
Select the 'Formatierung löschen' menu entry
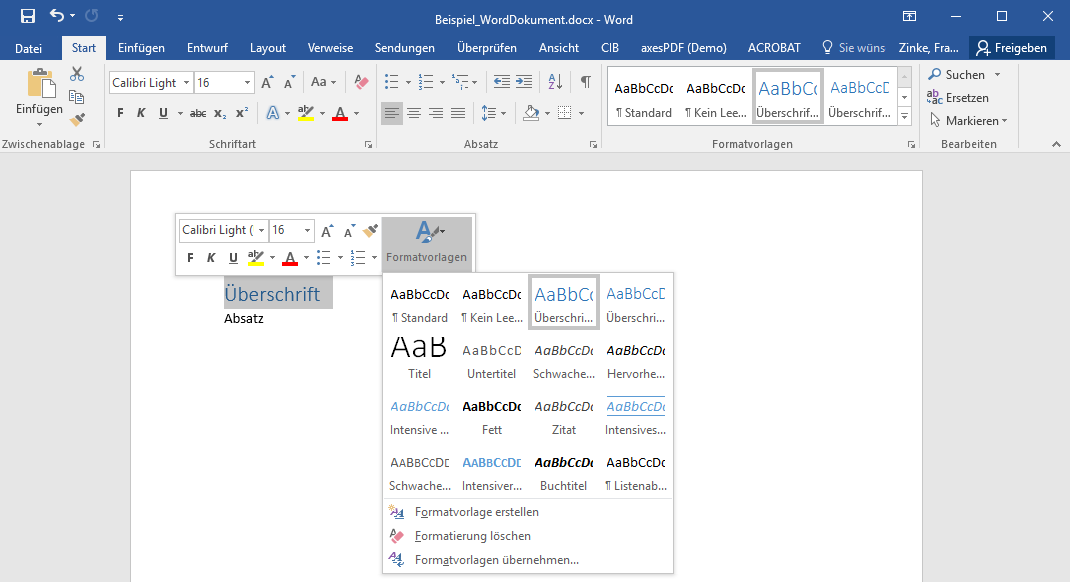472,536
